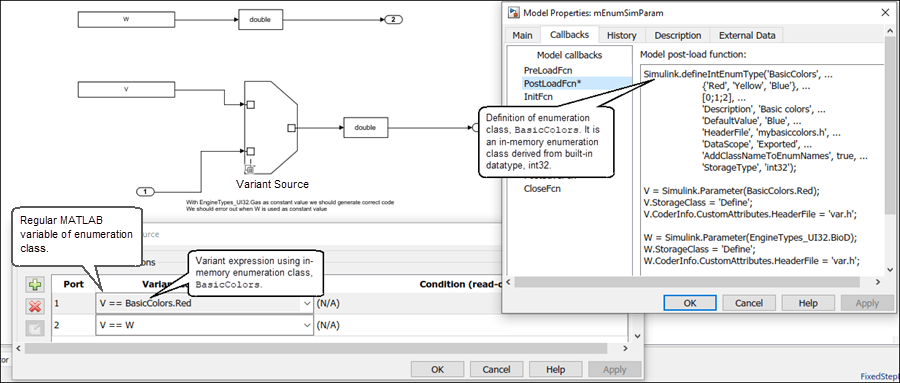The width and height of the screenshot is (900, 383).
Task: Open dropdown for V == BasicColors.Red condition
Action: point(306,304)
